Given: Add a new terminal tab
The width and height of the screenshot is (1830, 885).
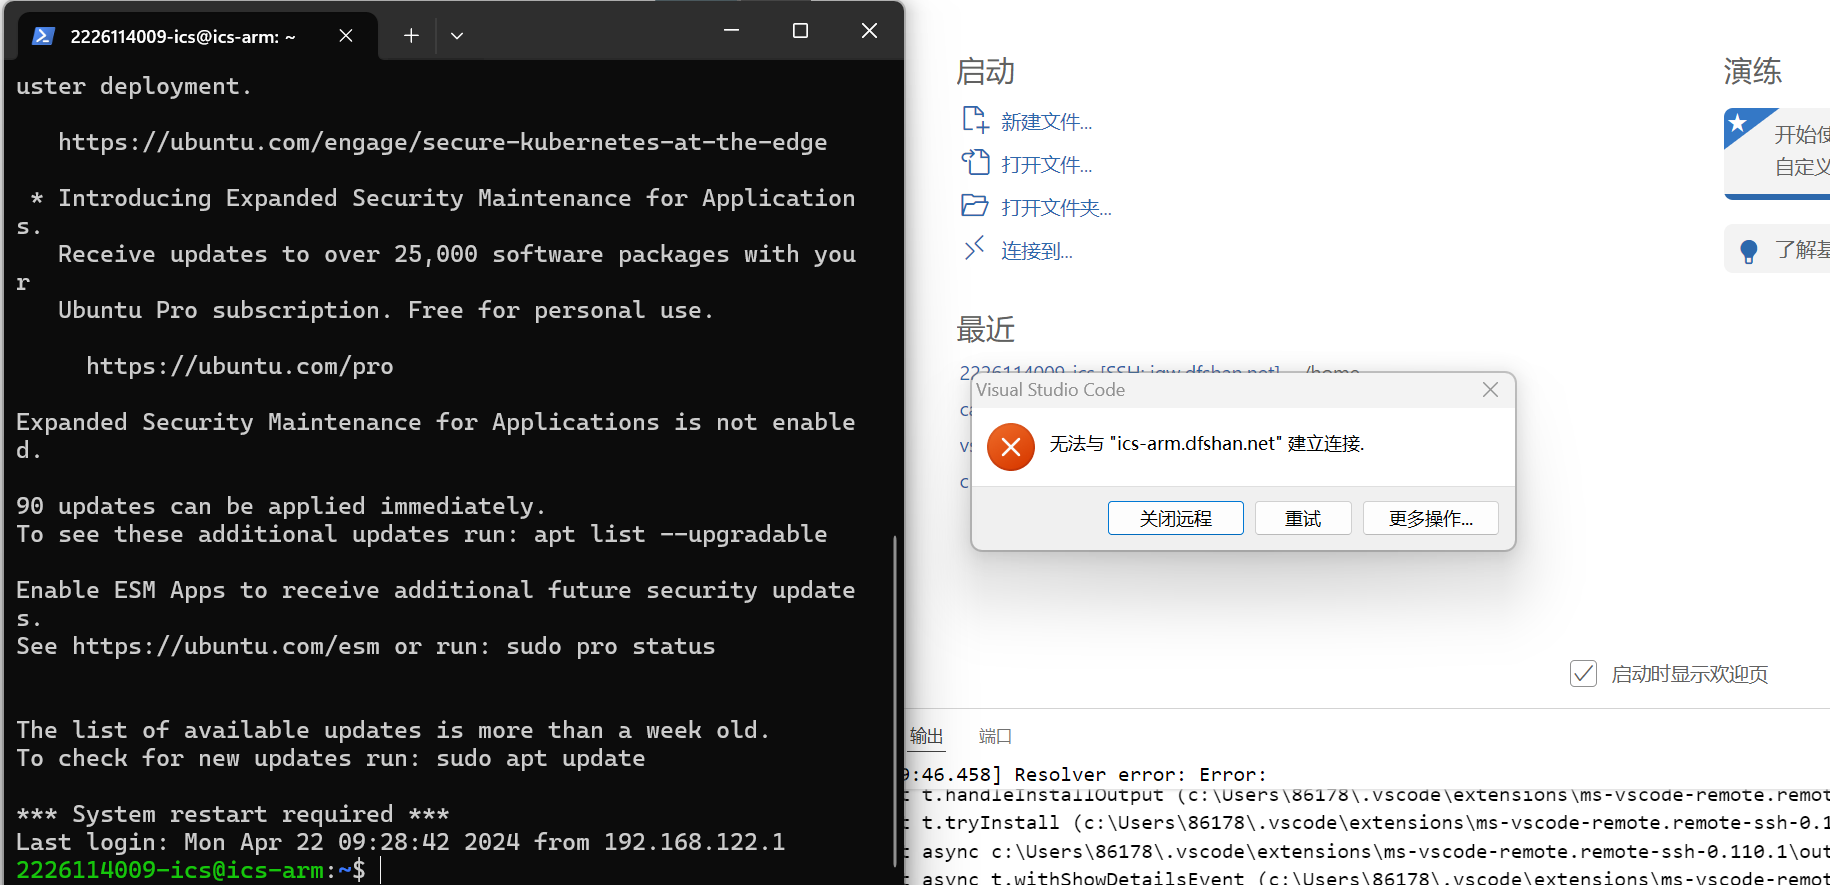Looking at the screenshot, I should [x=411, y=36].
